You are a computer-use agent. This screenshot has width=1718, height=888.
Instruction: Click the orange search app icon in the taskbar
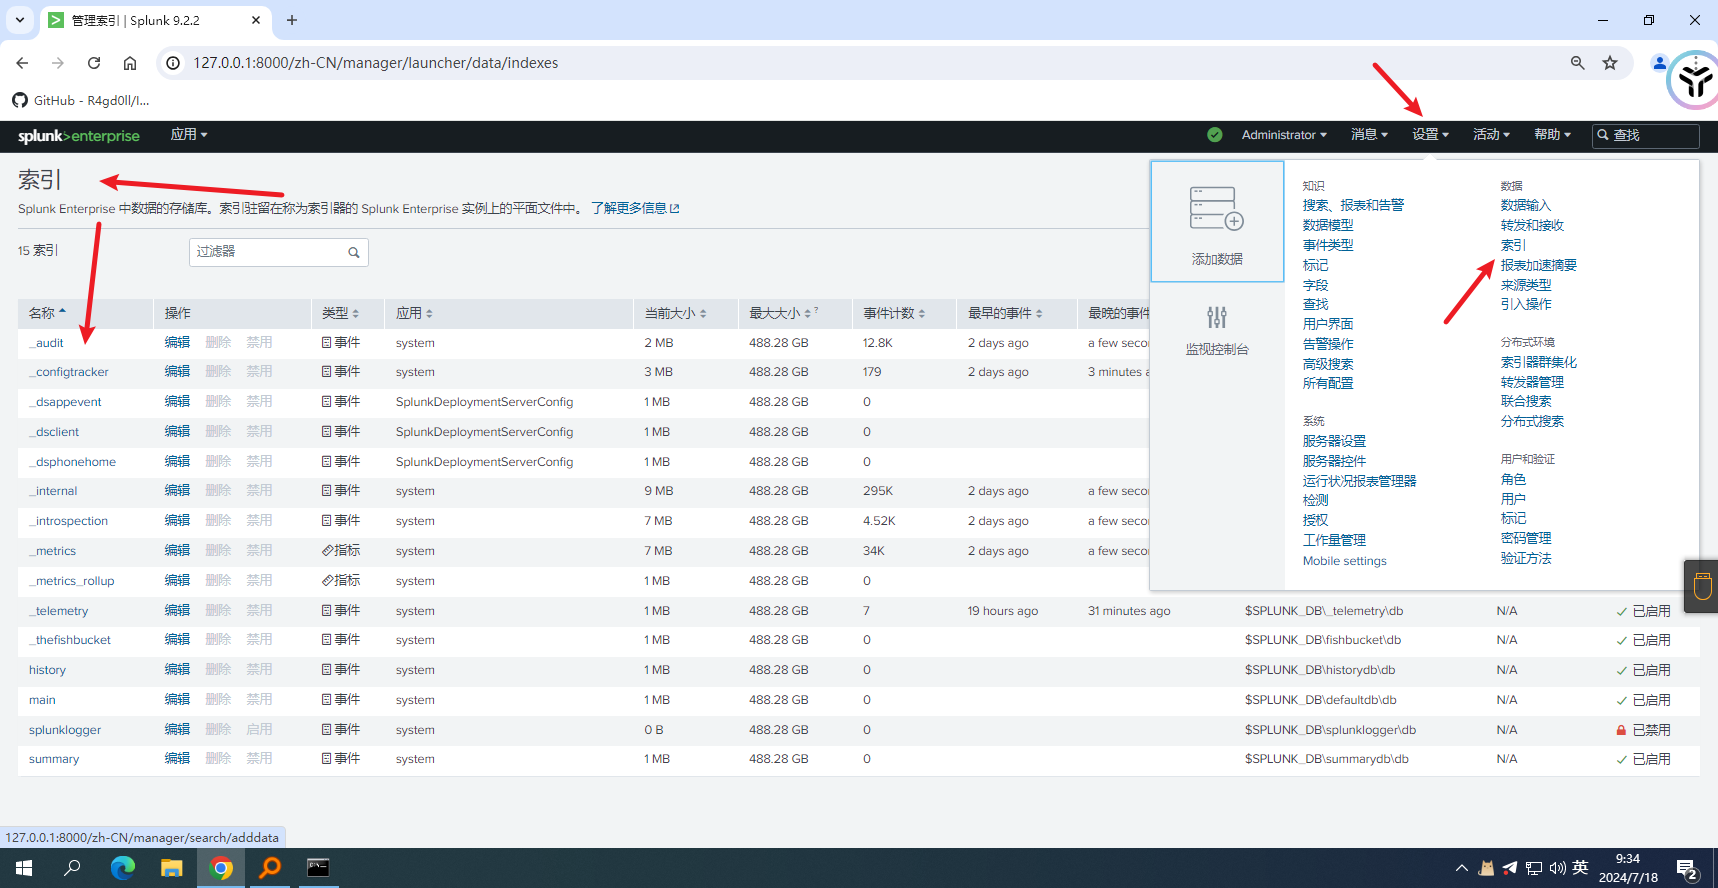[270, 868]
